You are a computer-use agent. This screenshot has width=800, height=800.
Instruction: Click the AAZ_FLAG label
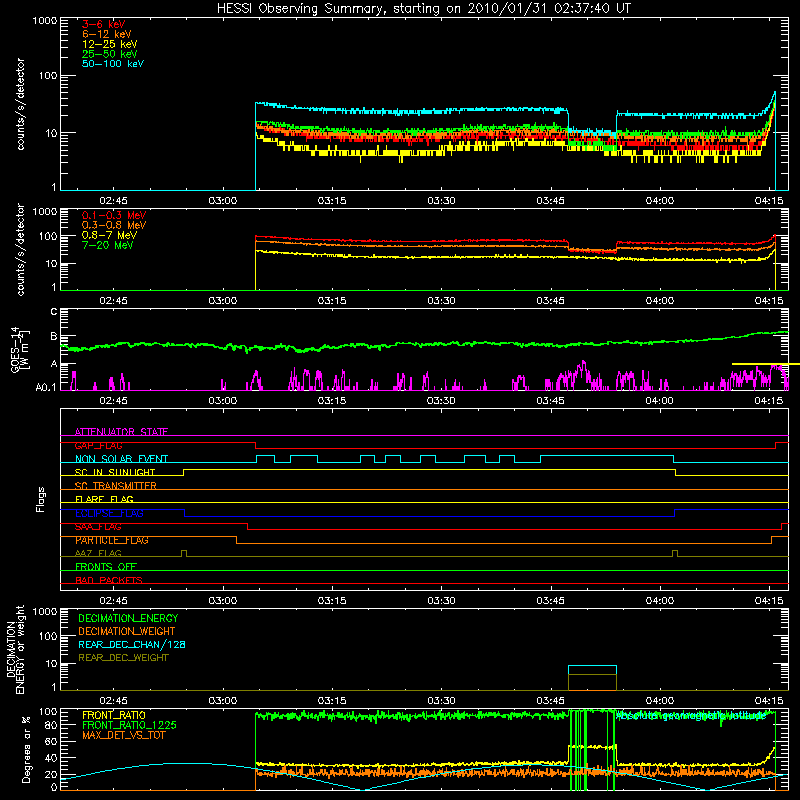coord(98,553)
